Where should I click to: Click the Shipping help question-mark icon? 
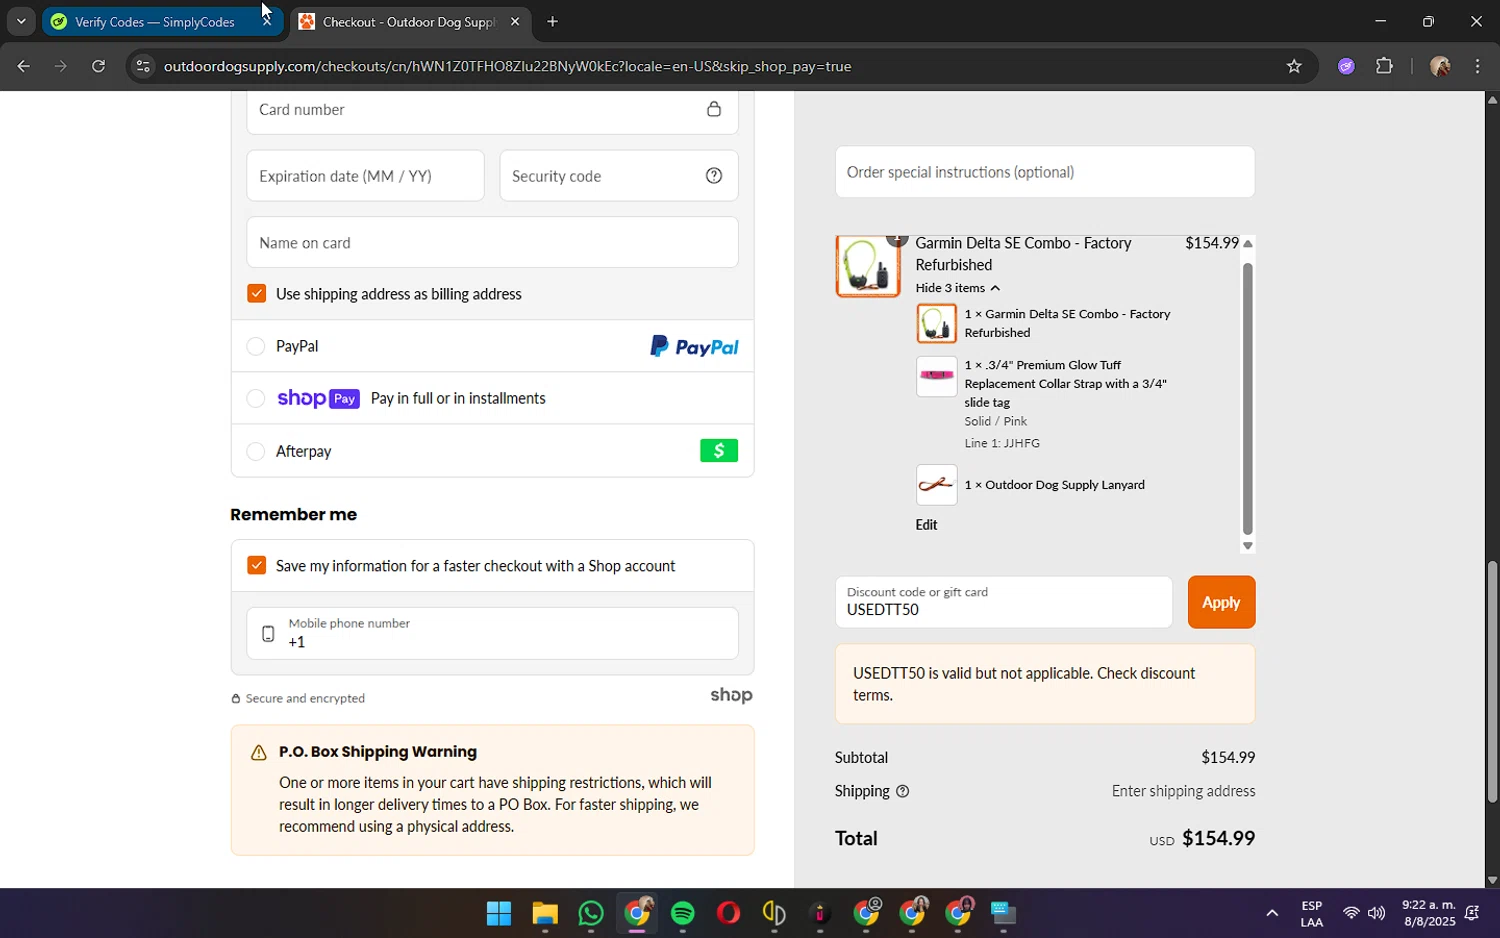coord(903,791)
